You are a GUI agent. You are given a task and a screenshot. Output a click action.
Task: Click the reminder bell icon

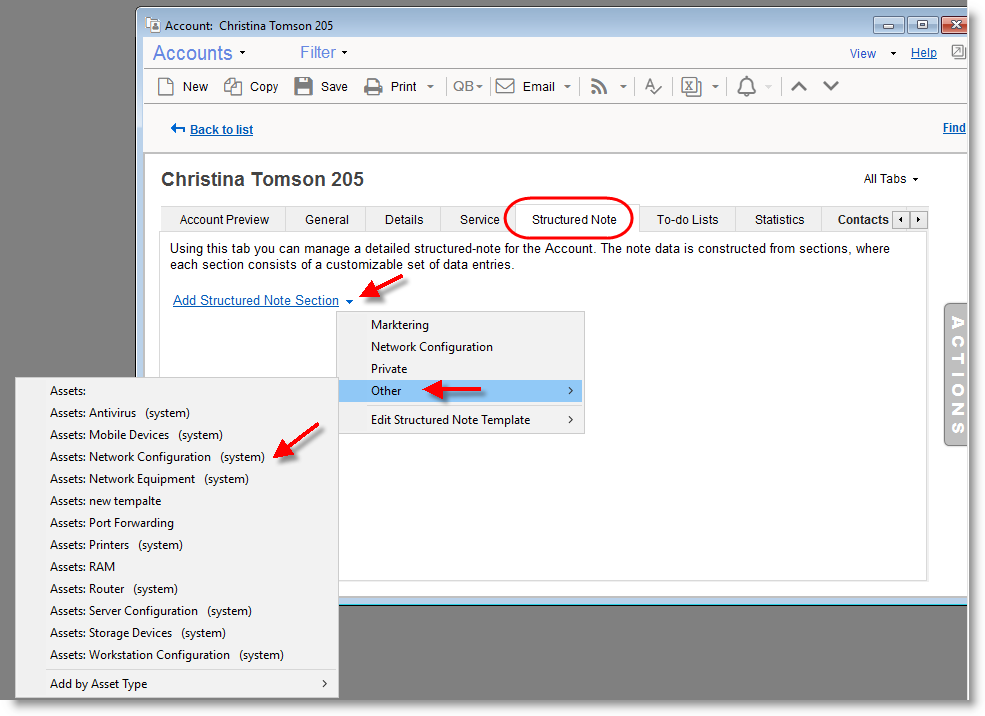click(x=746, y=87)
